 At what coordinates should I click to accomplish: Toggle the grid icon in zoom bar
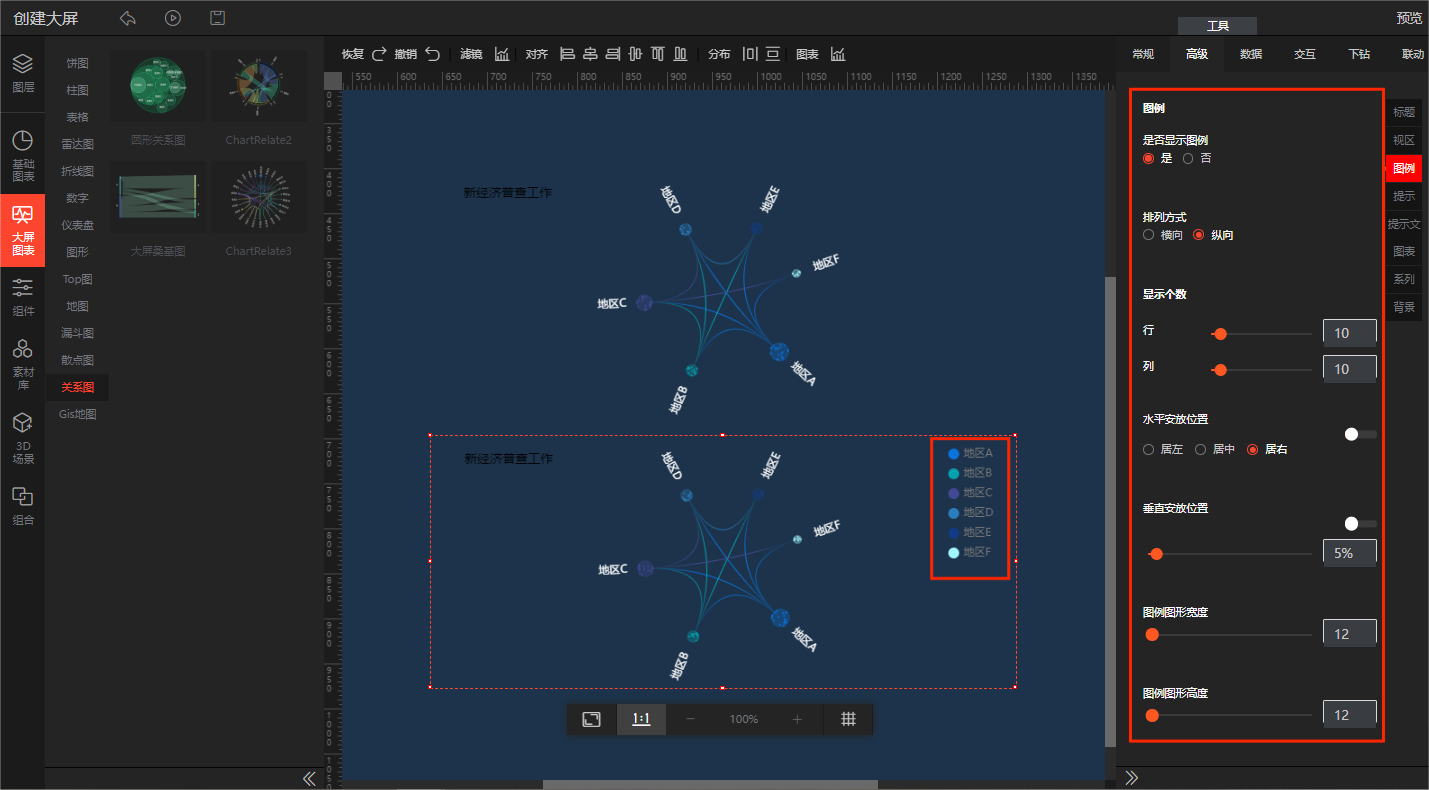[x=848, y=719]
